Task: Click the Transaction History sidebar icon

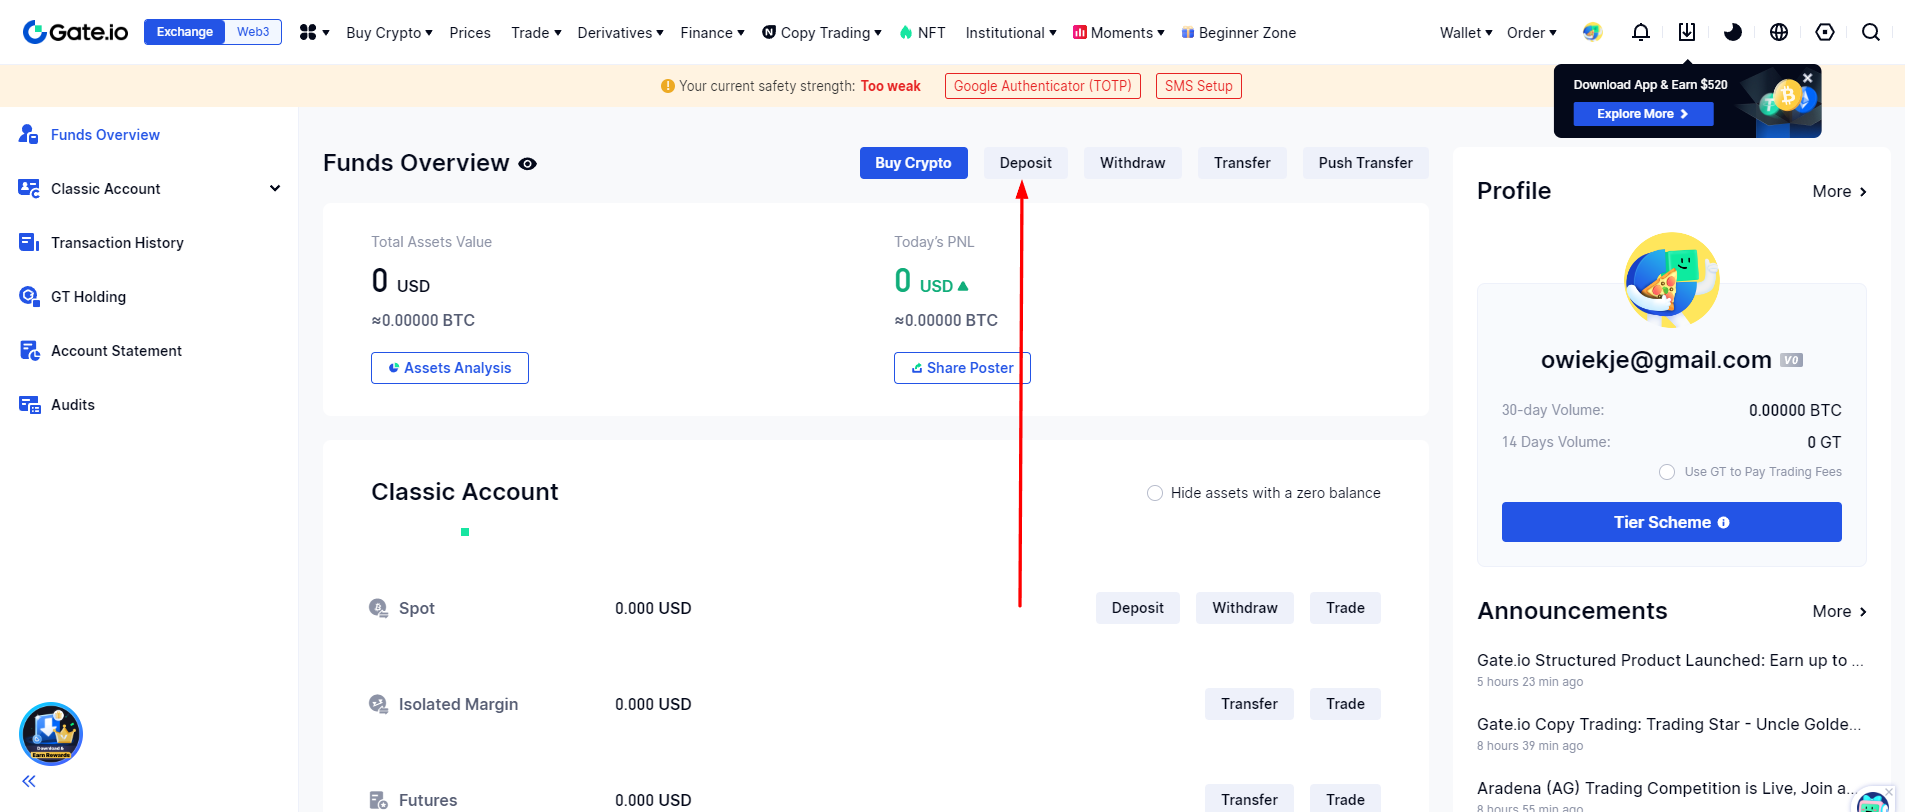Action: [29, 242]
